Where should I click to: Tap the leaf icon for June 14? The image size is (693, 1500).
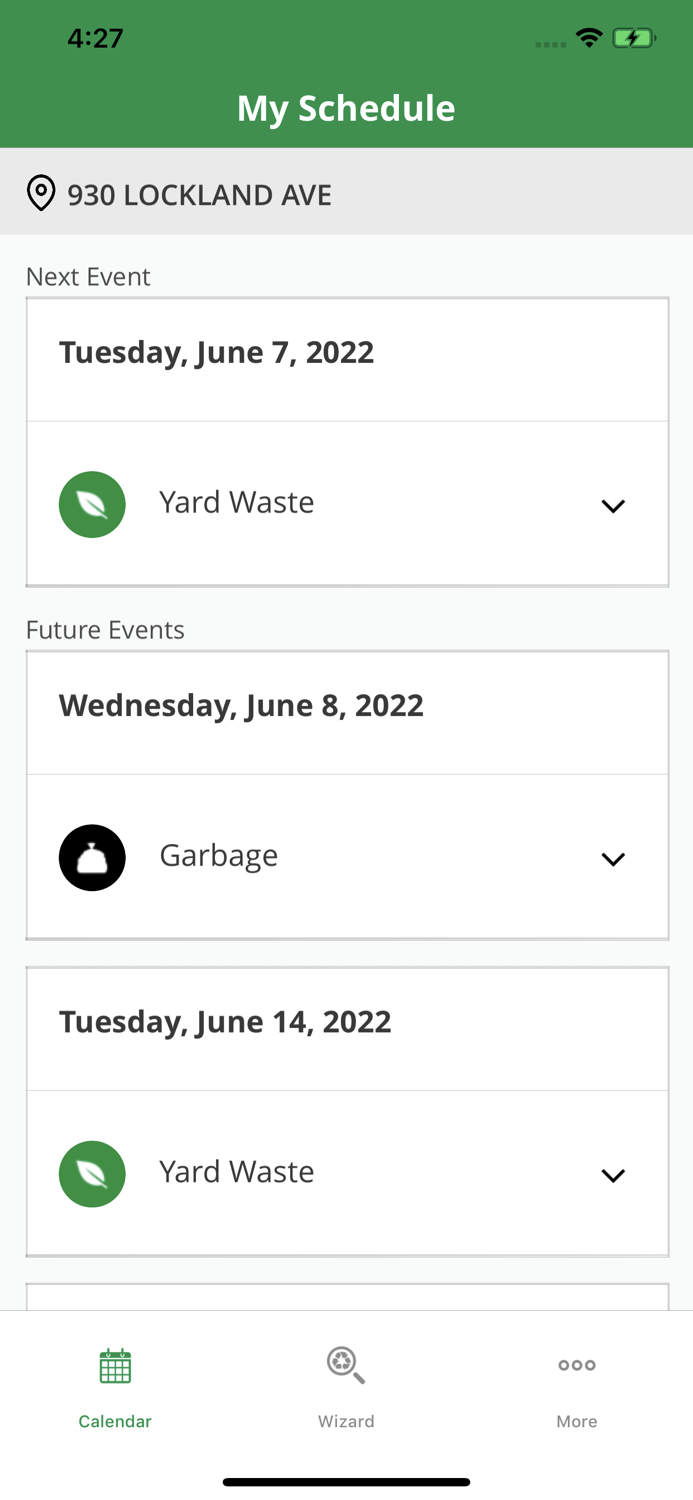point(92,1173)
